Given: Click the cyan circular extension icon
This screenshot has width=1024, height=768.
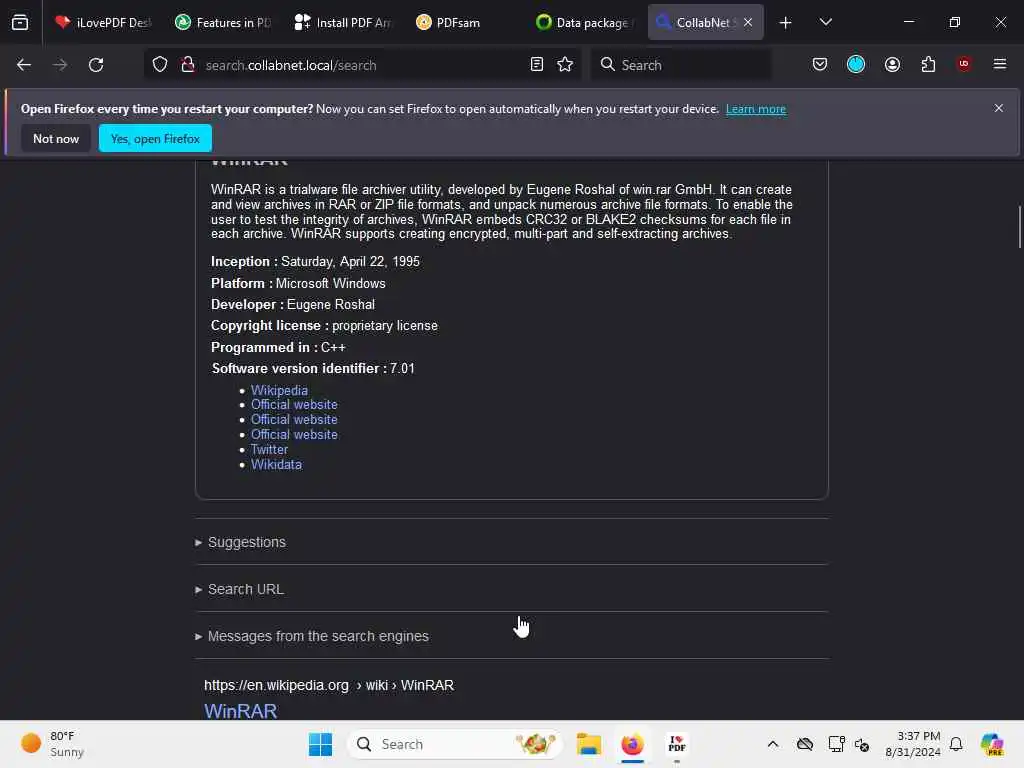Looking at the screenshot, I should tap(856, 64).
